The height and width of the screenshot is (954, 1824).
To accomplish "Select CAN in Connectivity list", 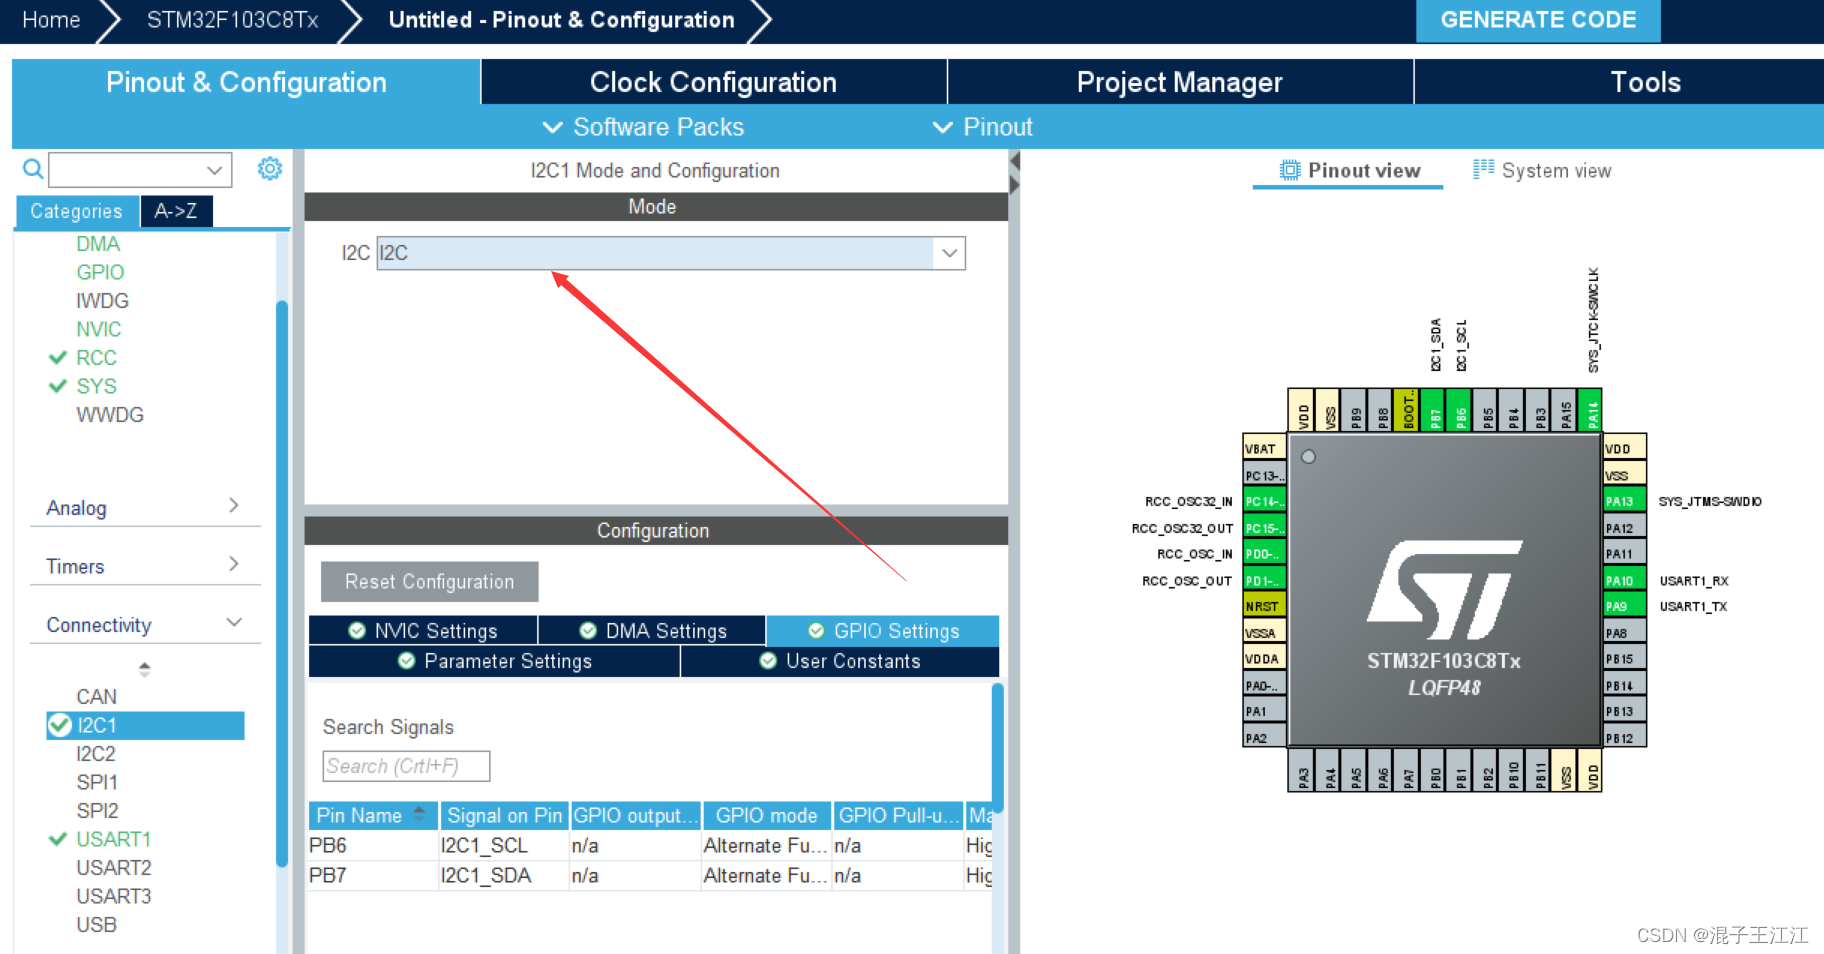I will pyautogui.click(x=96, y=696).
